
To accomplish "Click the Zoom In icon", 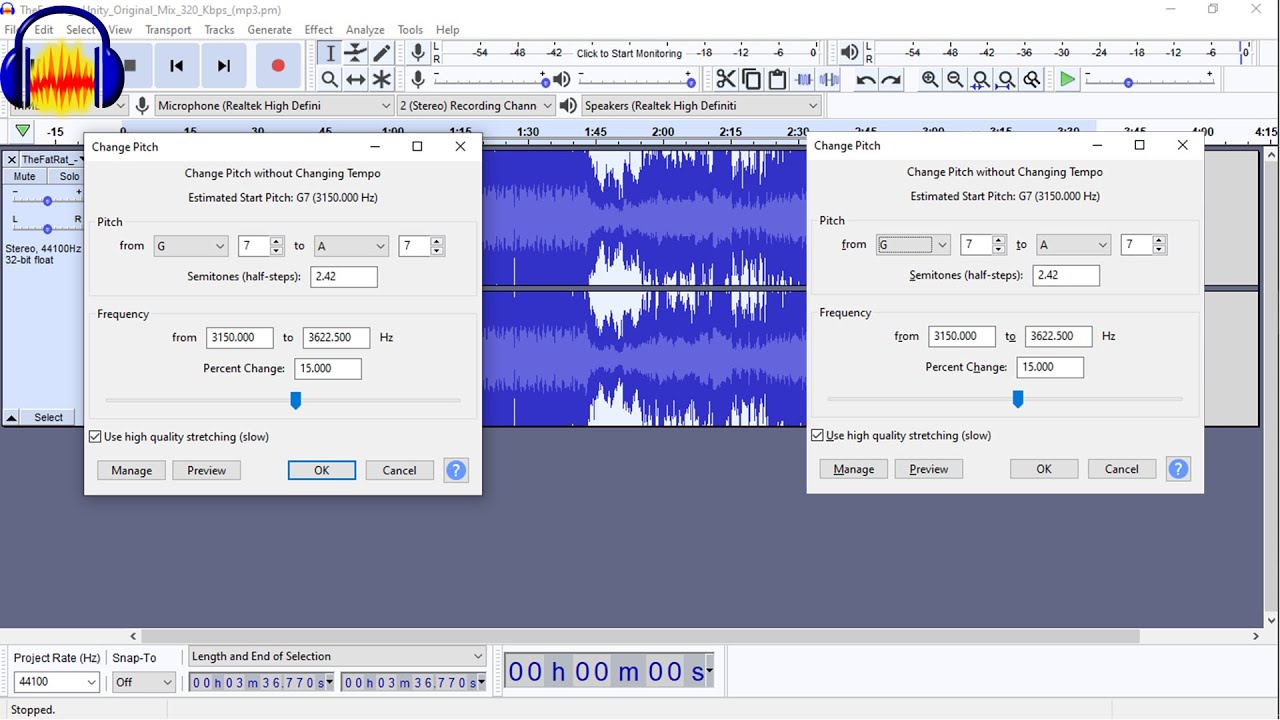I will 930,79.
